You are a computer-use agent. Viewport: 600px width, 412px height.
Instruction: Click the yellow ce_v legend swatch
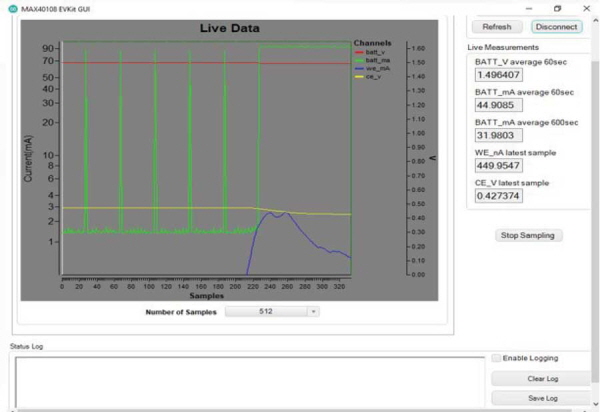359,77
